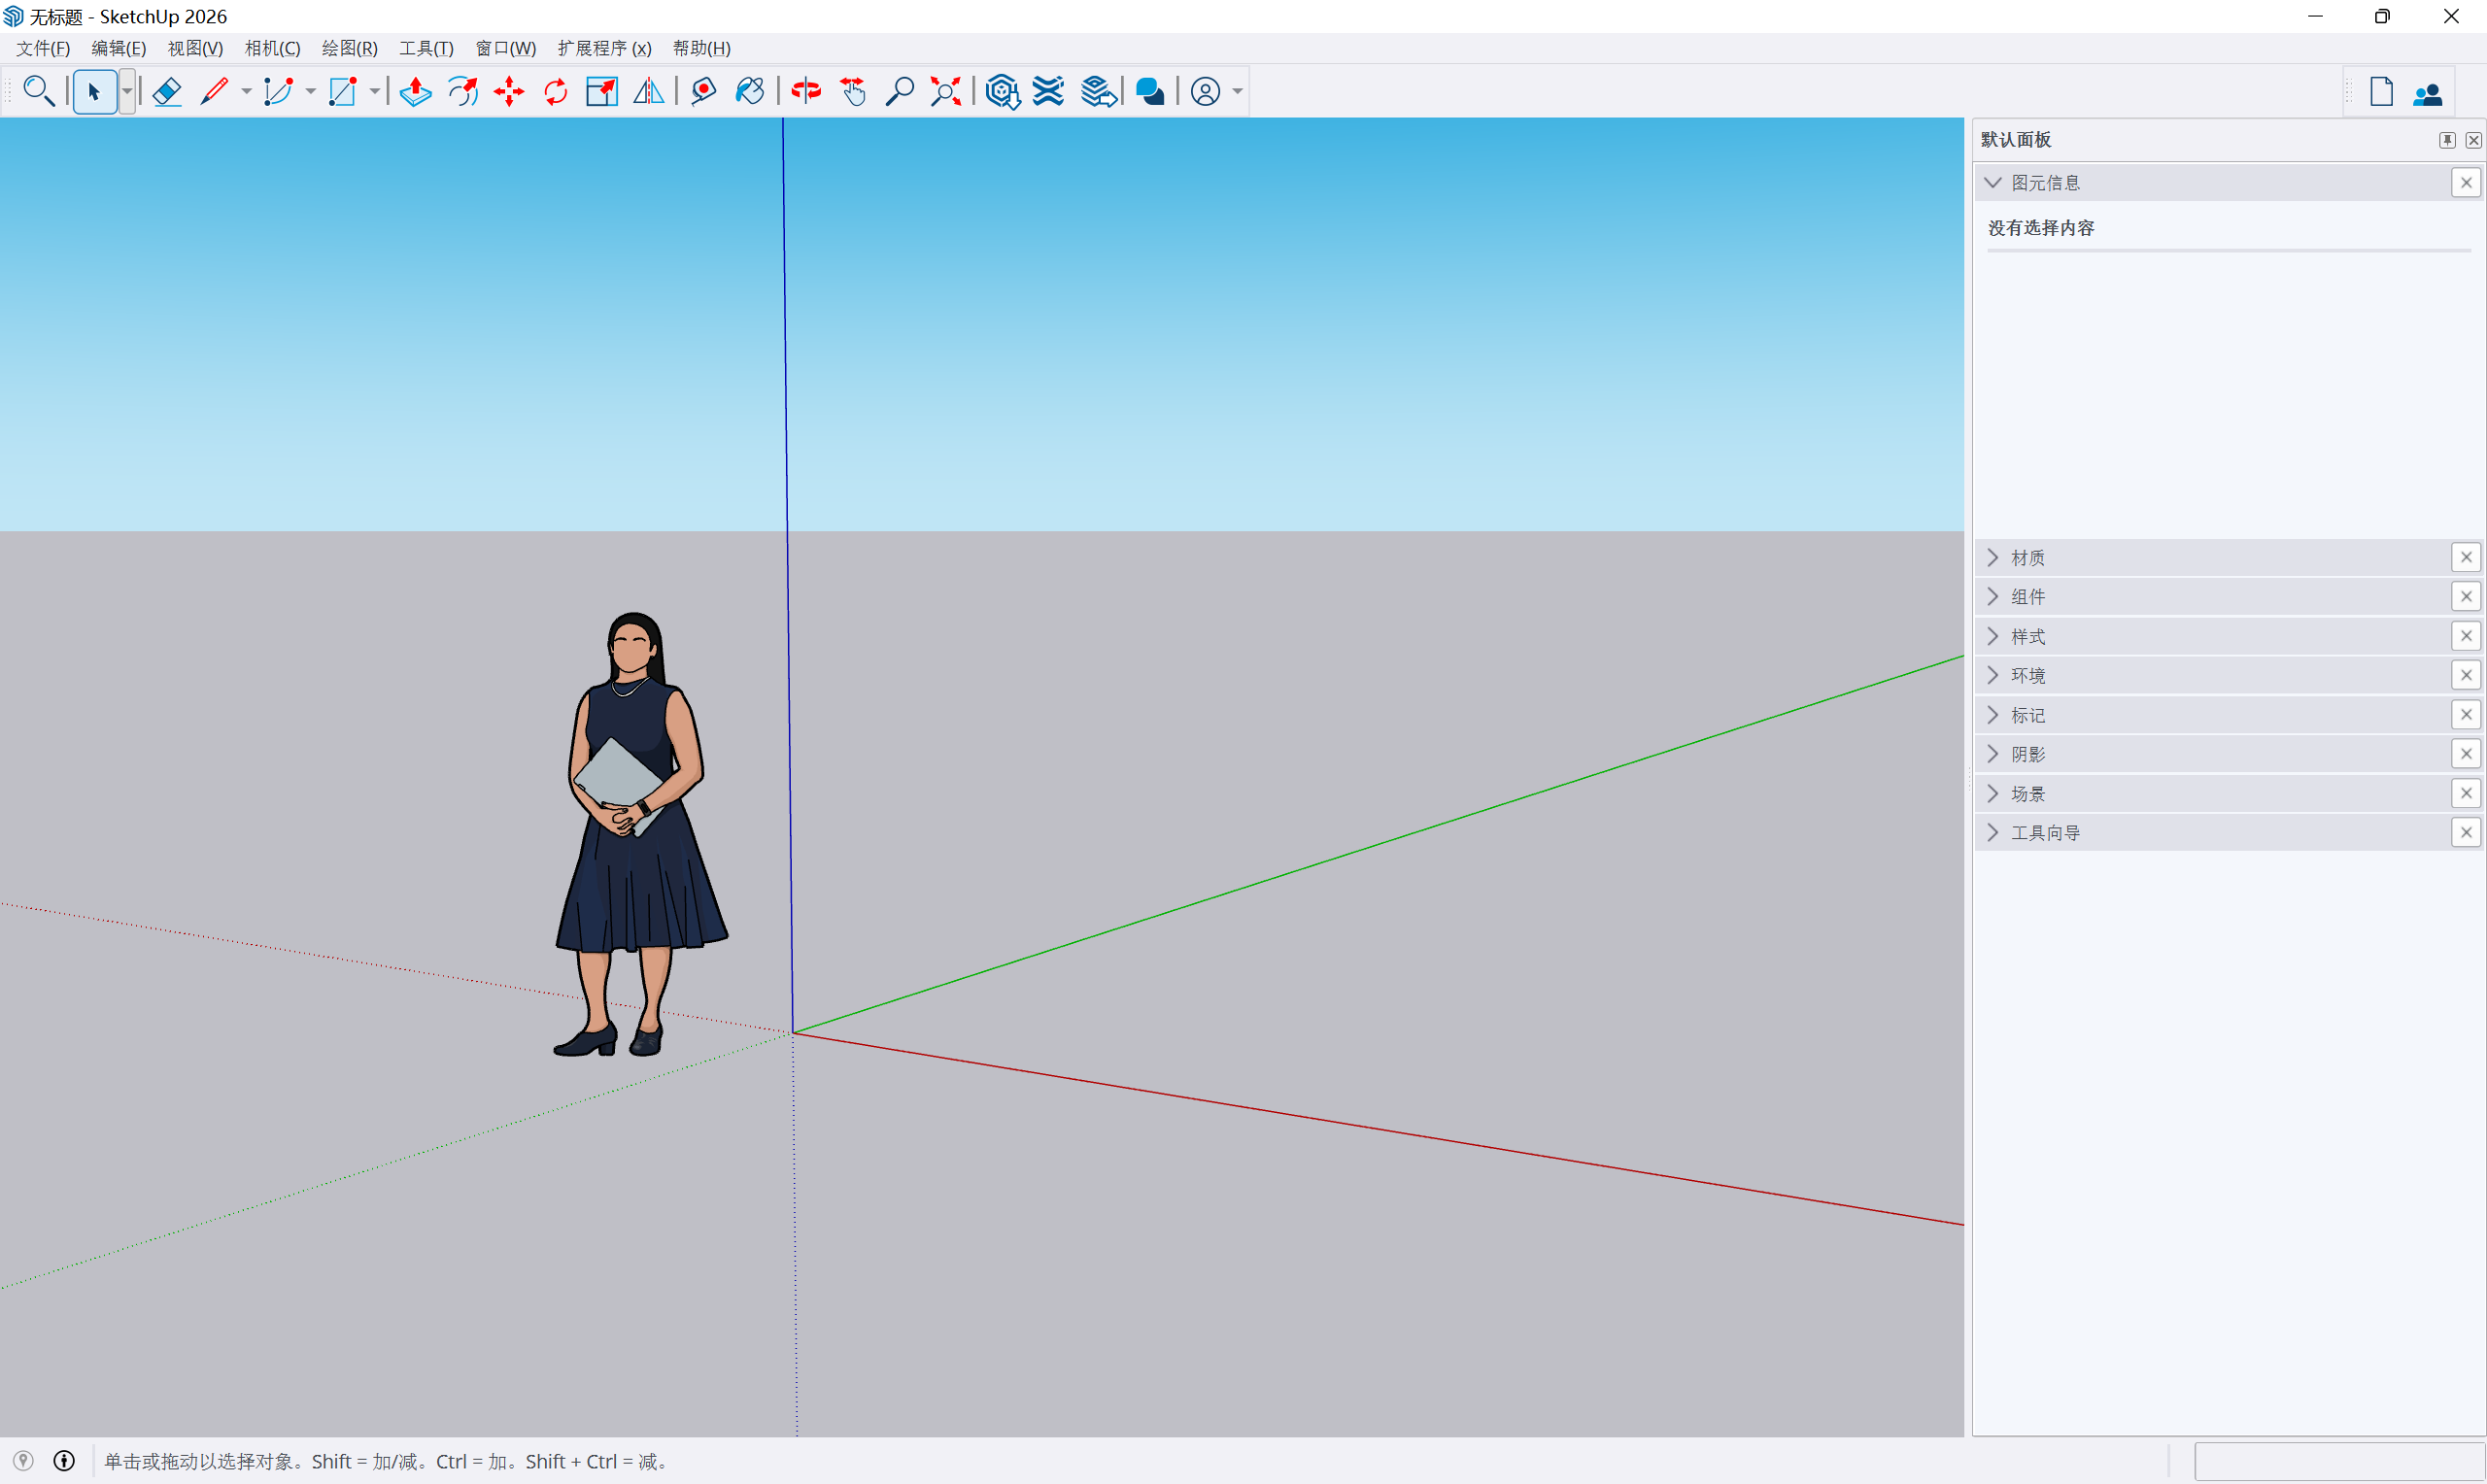
Task: Toggle the geolocation status bar icon
Action: [x=23, y=1461]
